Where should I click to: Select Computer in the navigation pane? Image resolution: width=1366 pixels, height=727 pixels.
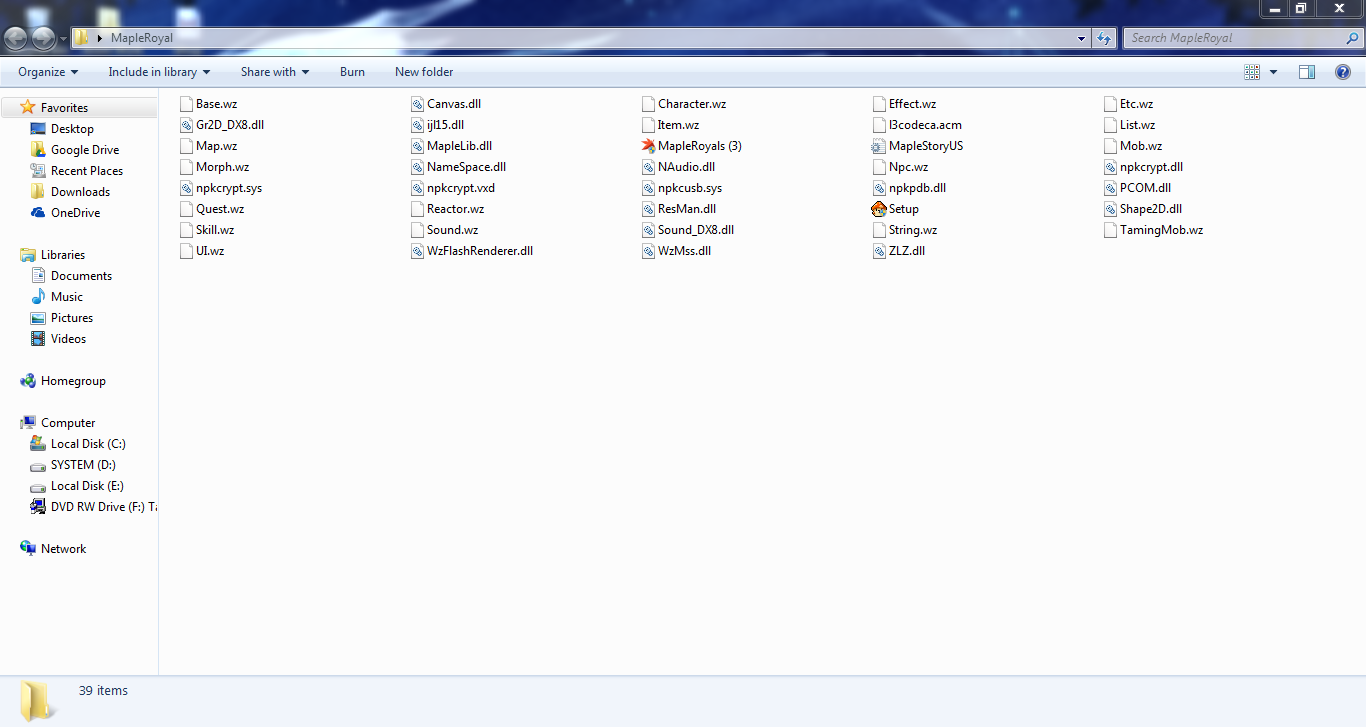(68, 423)
